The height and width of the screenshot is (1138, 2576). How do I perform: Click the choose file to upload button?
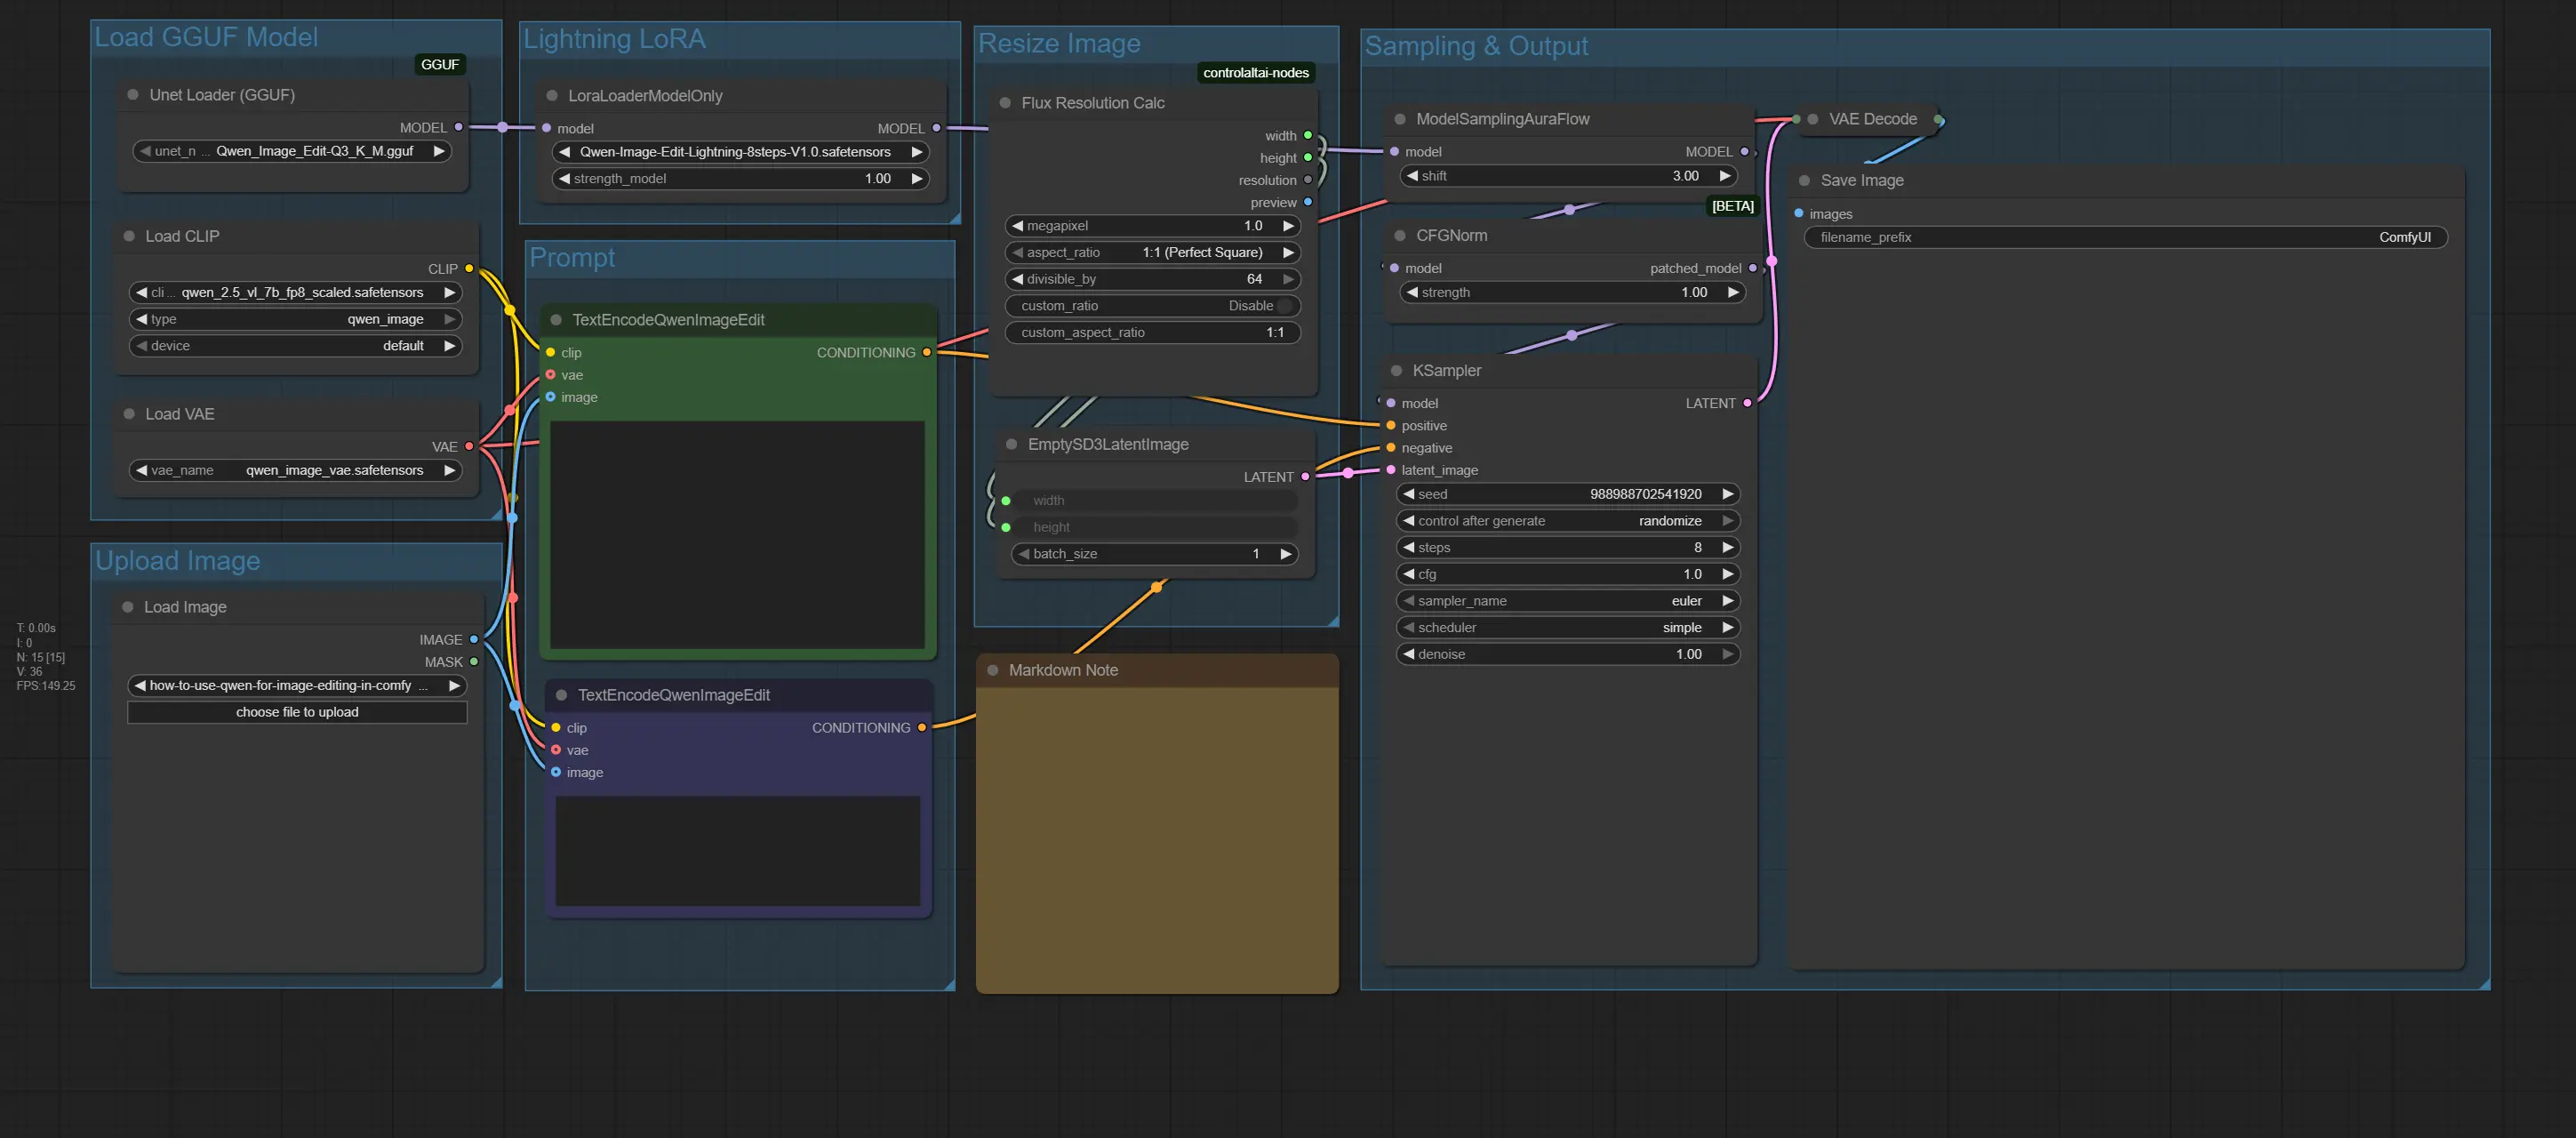coord(297,712)
